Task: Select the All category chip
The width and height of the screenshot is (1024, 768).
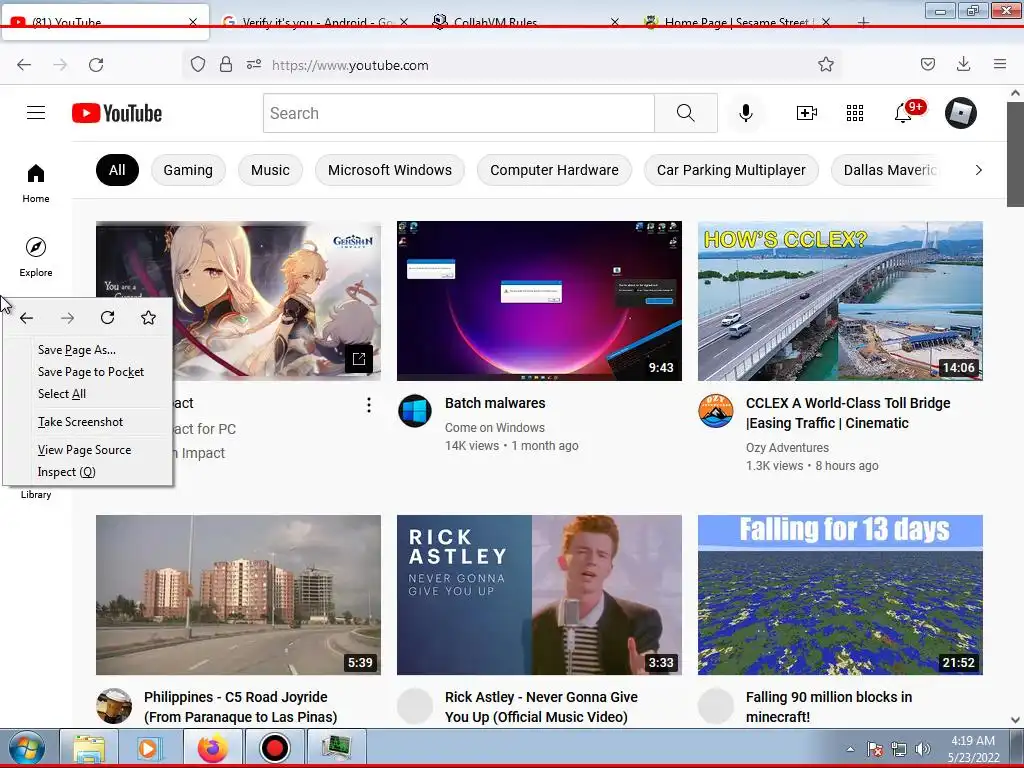Action: 118,170
